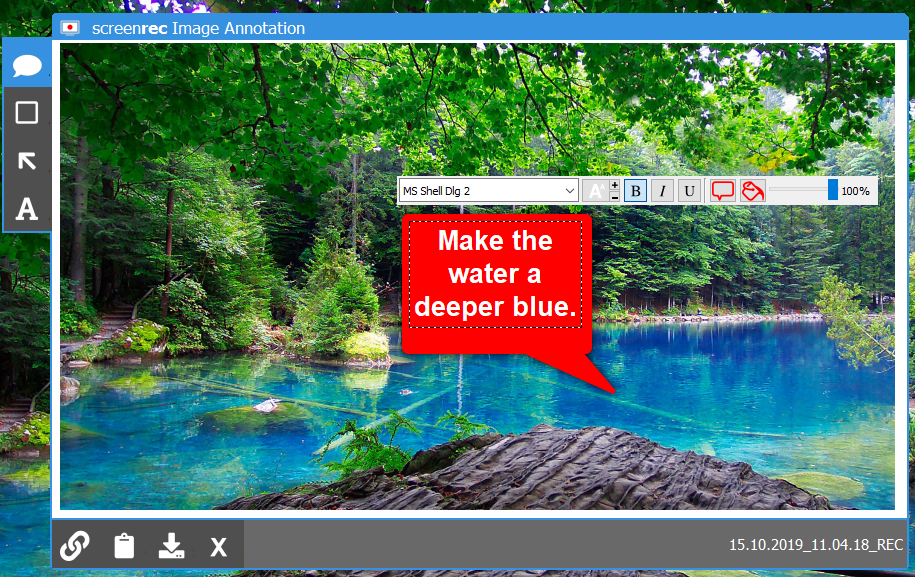
Task: Increase the font size with the plus stepper
Action: pyautogui.click(x=613, y=184)
